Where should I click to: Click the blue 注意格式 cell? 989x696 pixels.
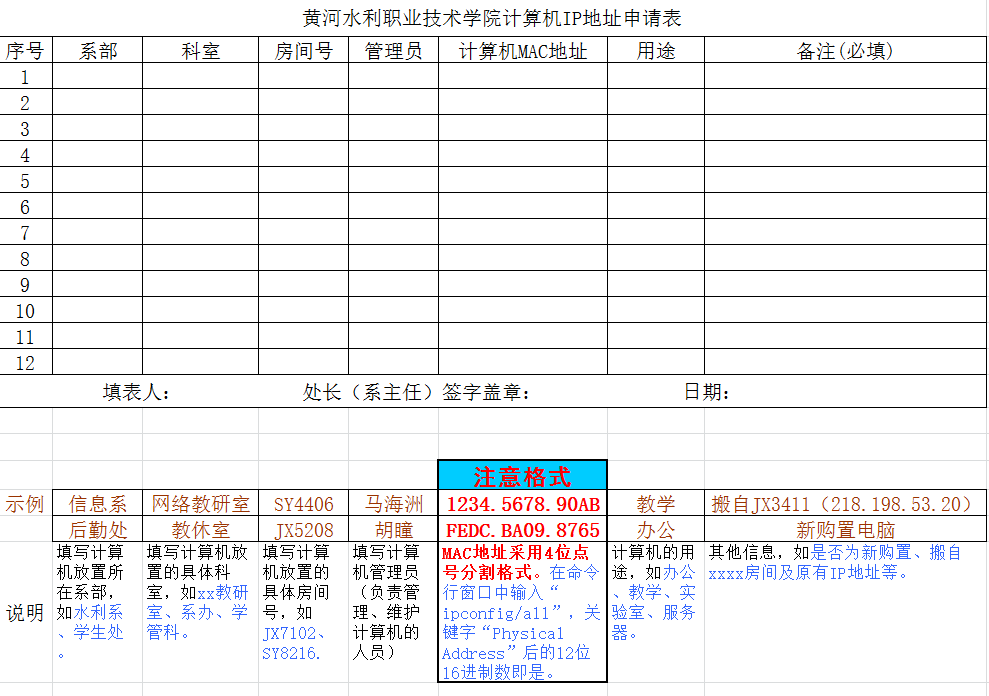(x=522, y=476)
